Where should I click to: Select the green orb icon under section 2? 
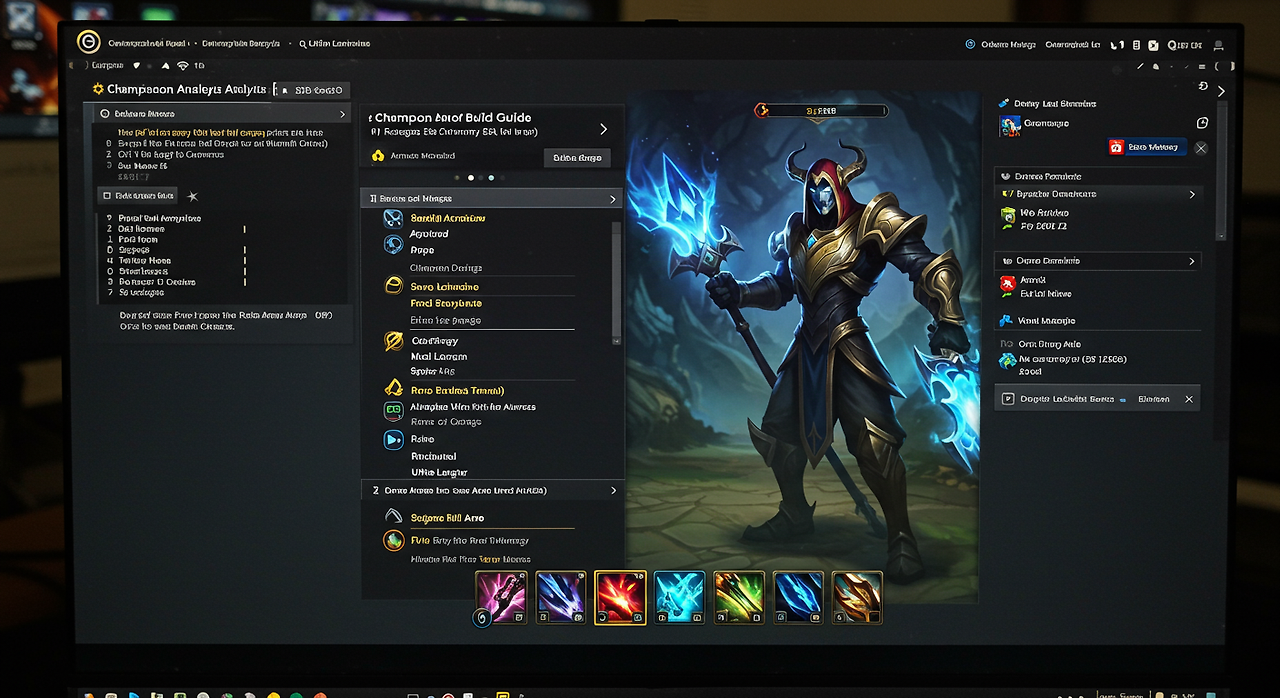point(393,541)
